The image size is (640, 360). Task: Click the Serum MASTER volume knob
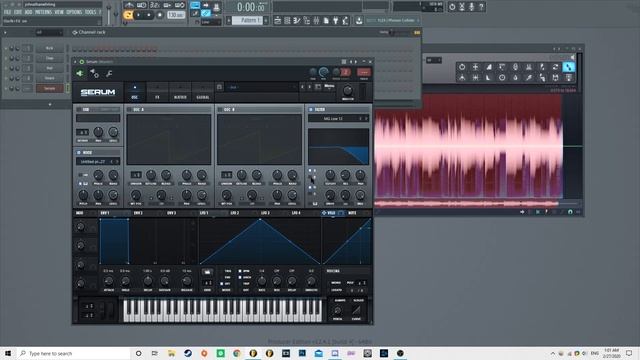click(348, 90)
